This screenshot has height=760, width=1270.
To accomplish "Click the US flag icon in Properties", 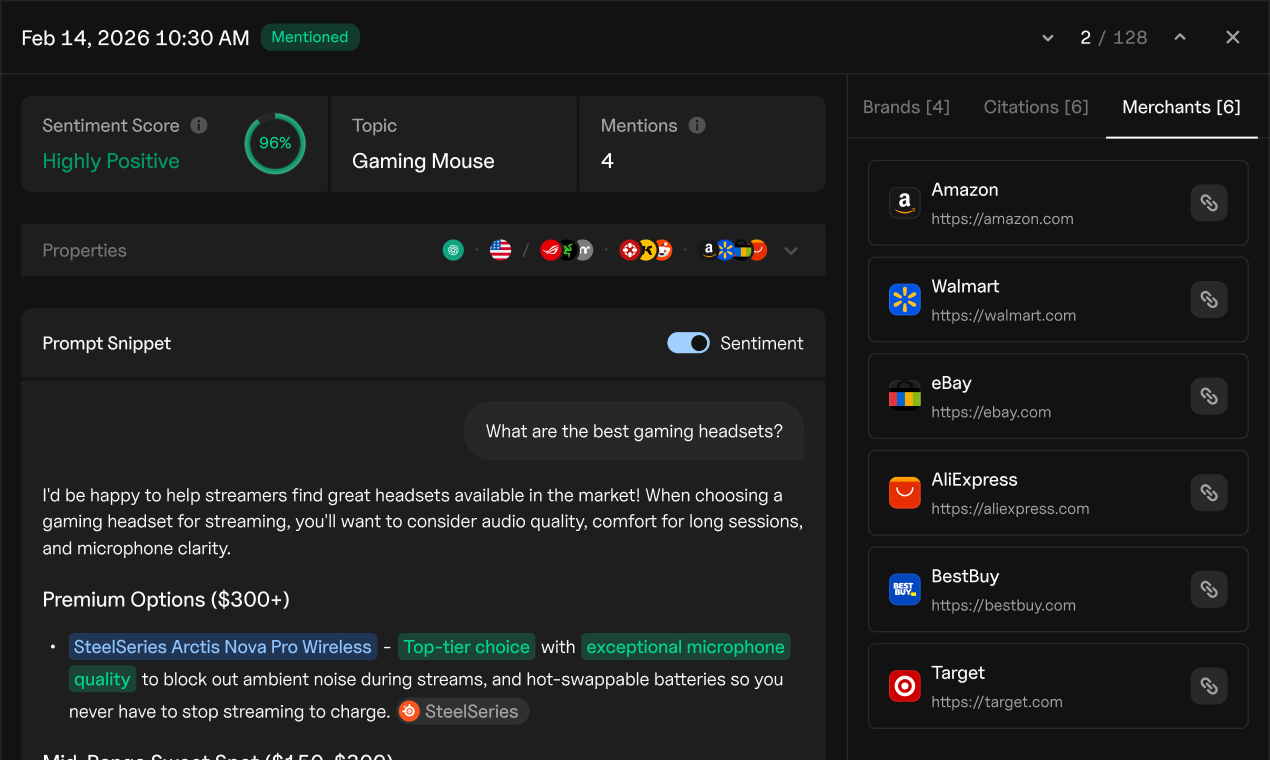I will 500,250.
